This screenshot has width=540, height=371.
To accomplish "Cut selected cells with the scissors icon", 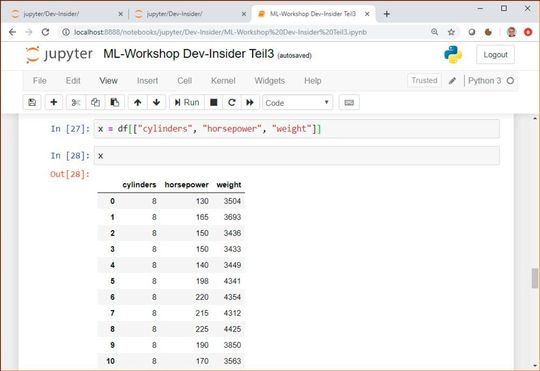I will (x=76, y=102).
